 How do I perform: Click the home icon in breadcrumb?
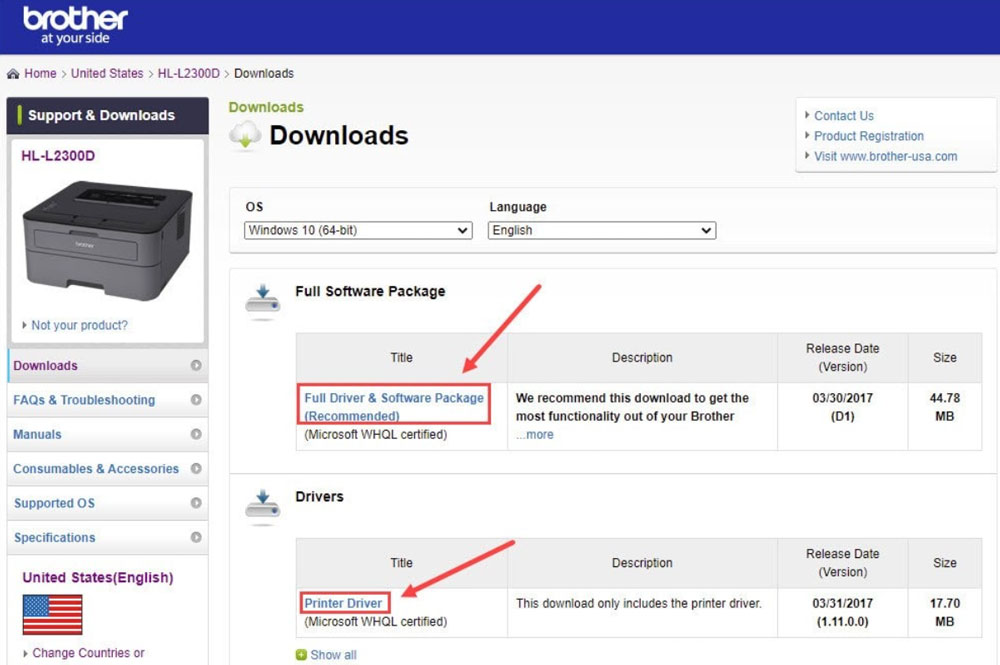[13, 74]
